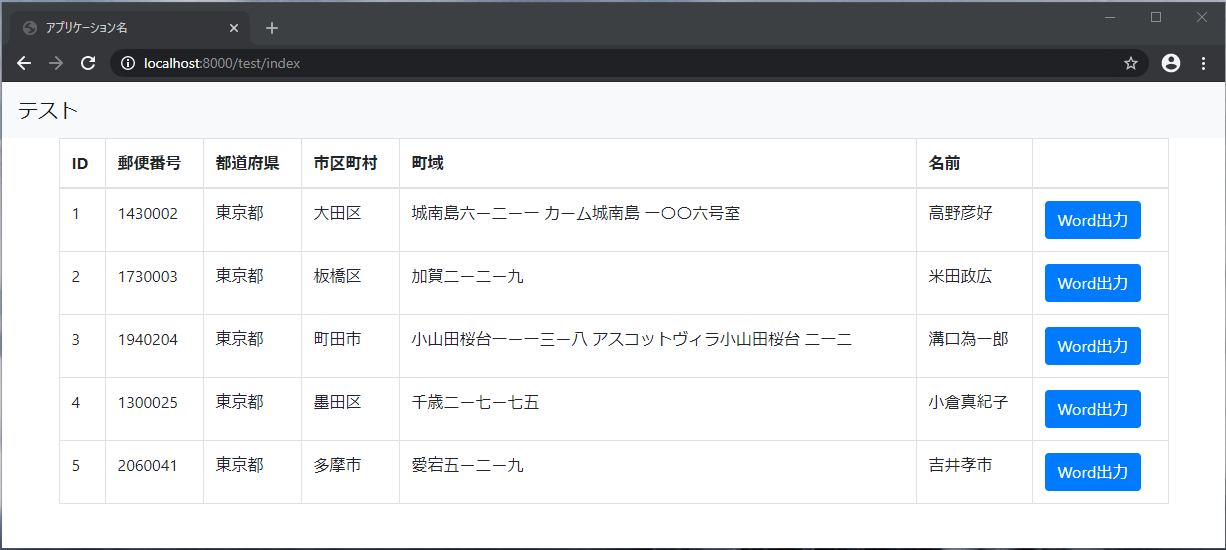This screenshot has width=1226, height=550.
Task: Click address 加賀二ー二ー九
Action: click(x=467, y=276)
